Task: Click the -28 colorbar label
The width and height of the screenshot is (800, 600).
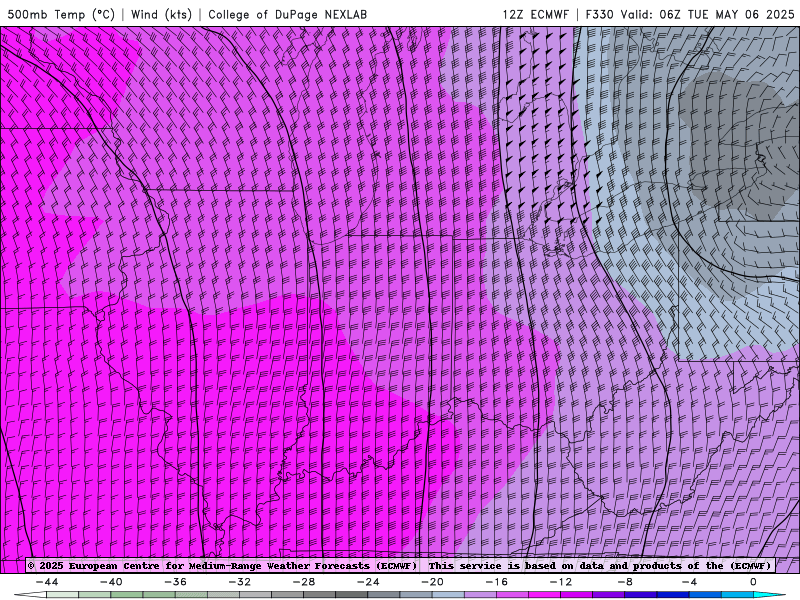Action: tap(304, 582)
